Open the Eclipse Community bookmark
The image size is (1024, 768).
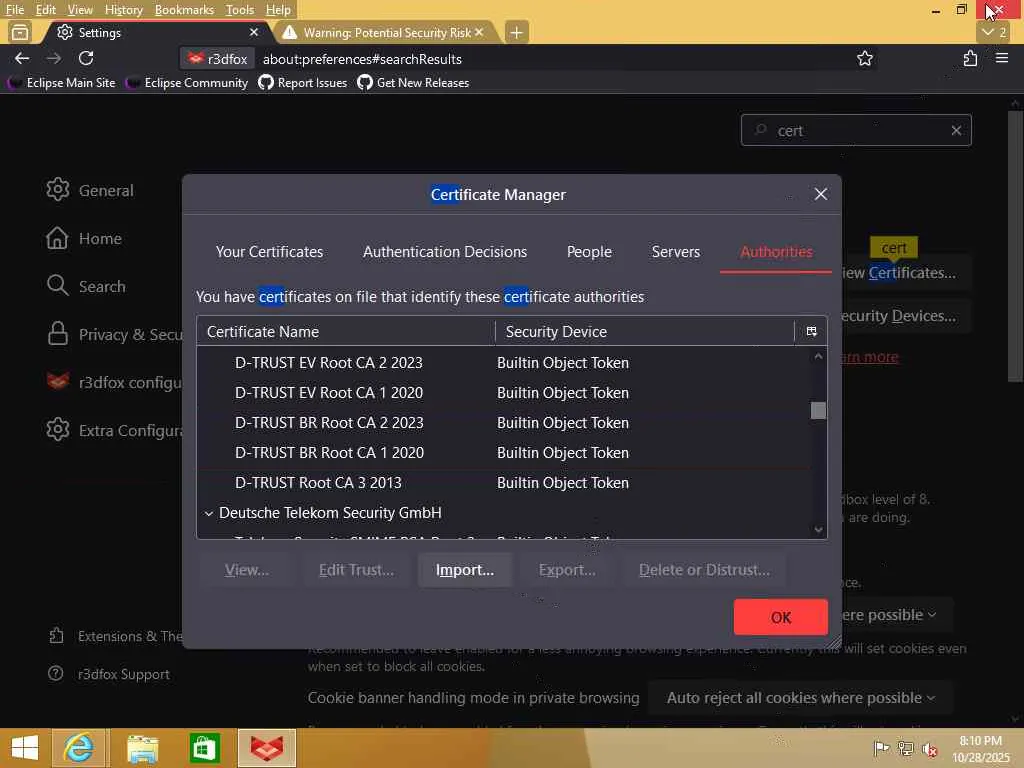pyautogui.click(x=187, y=83)
